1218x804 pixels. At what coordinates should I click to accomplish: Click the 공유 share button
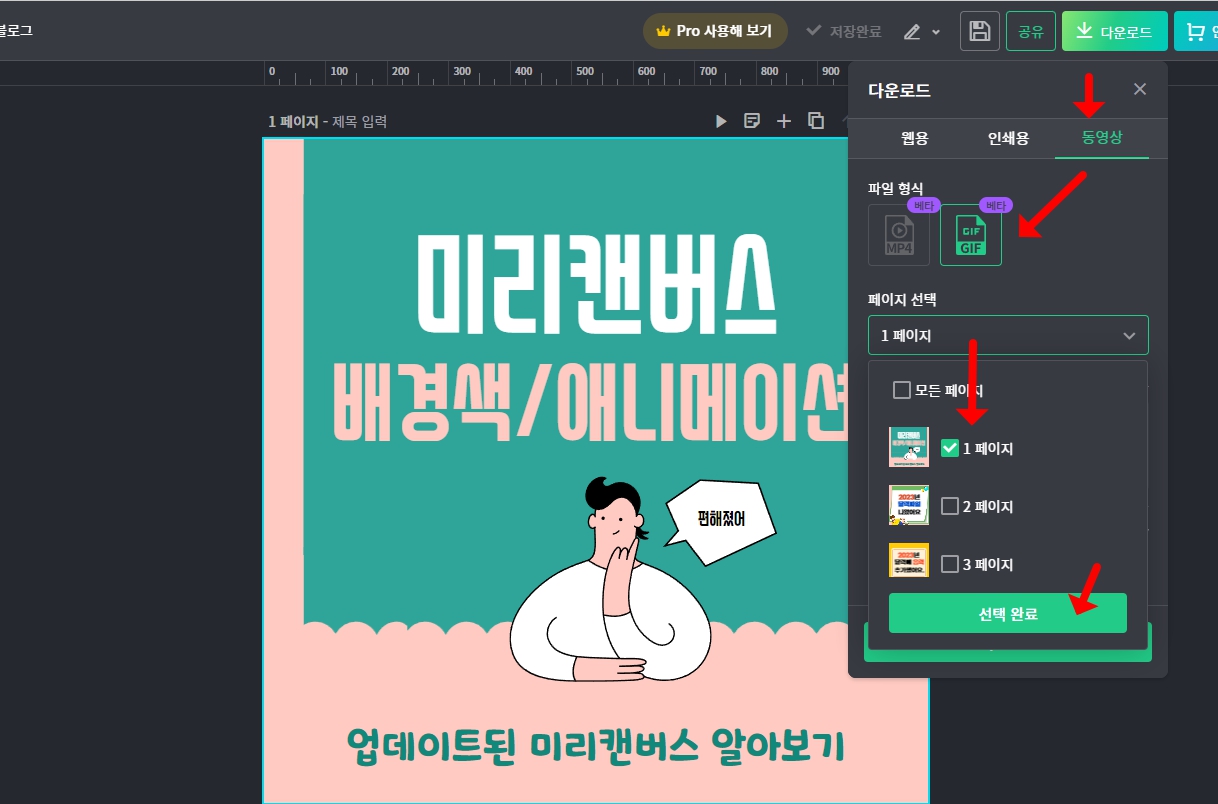(x=1031, y=31)
